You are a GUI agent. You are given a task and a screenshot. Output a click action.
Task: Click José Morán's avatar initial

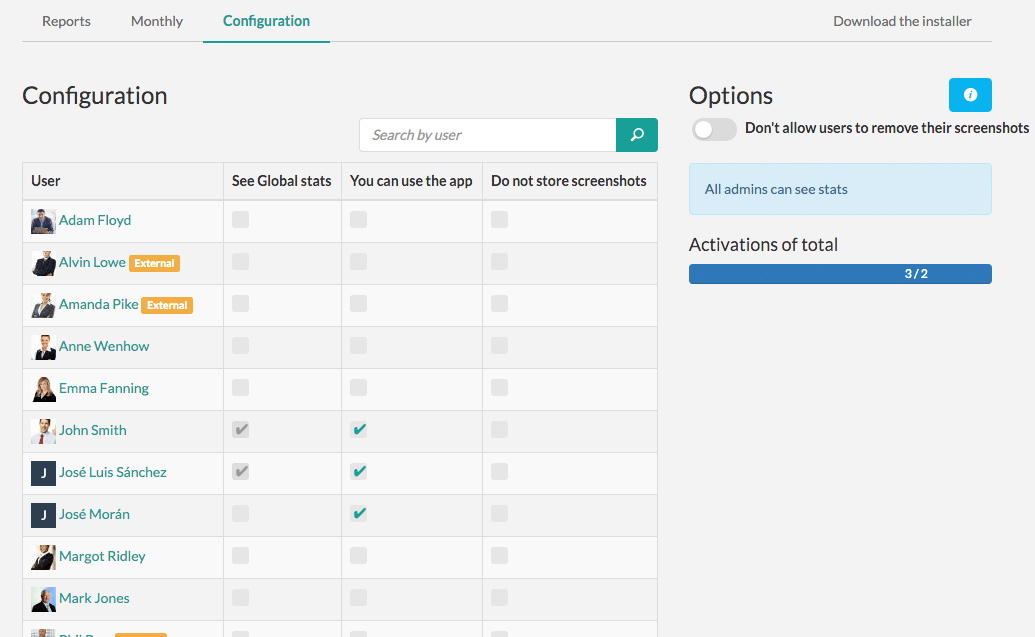point(41,514)
